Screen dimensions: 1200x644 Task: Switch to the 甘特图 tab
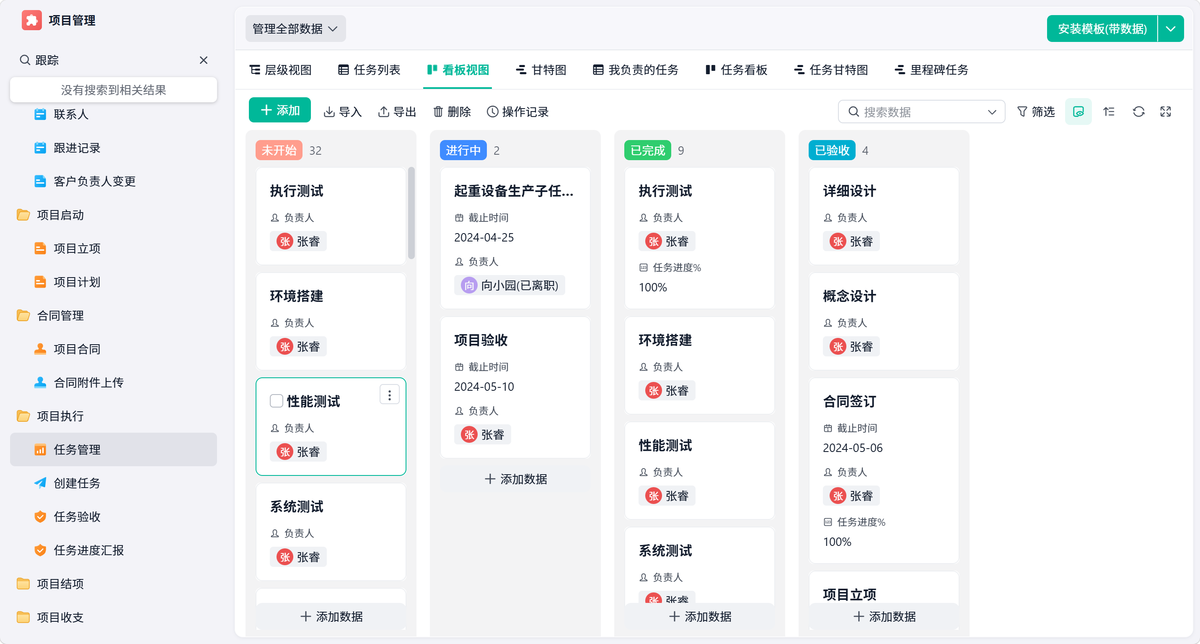(541, 70)
